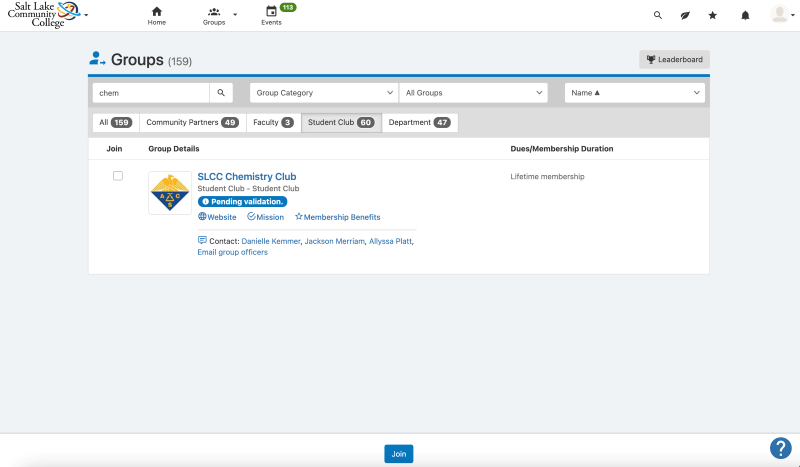Click the Leaderboard button
The width and height of the screenshot is (800, 467).
(x=674, y=59)
